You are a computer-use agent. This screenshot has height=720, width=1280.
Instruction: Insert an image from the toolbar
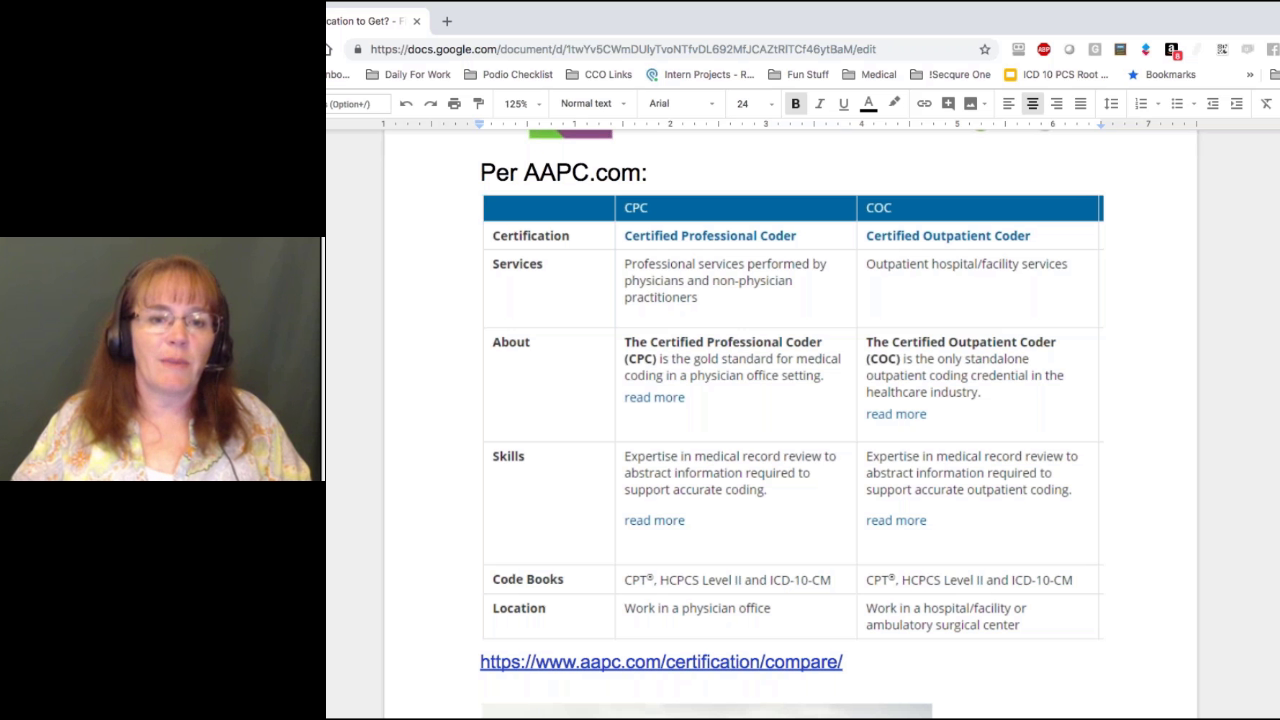tap(970, 104)
